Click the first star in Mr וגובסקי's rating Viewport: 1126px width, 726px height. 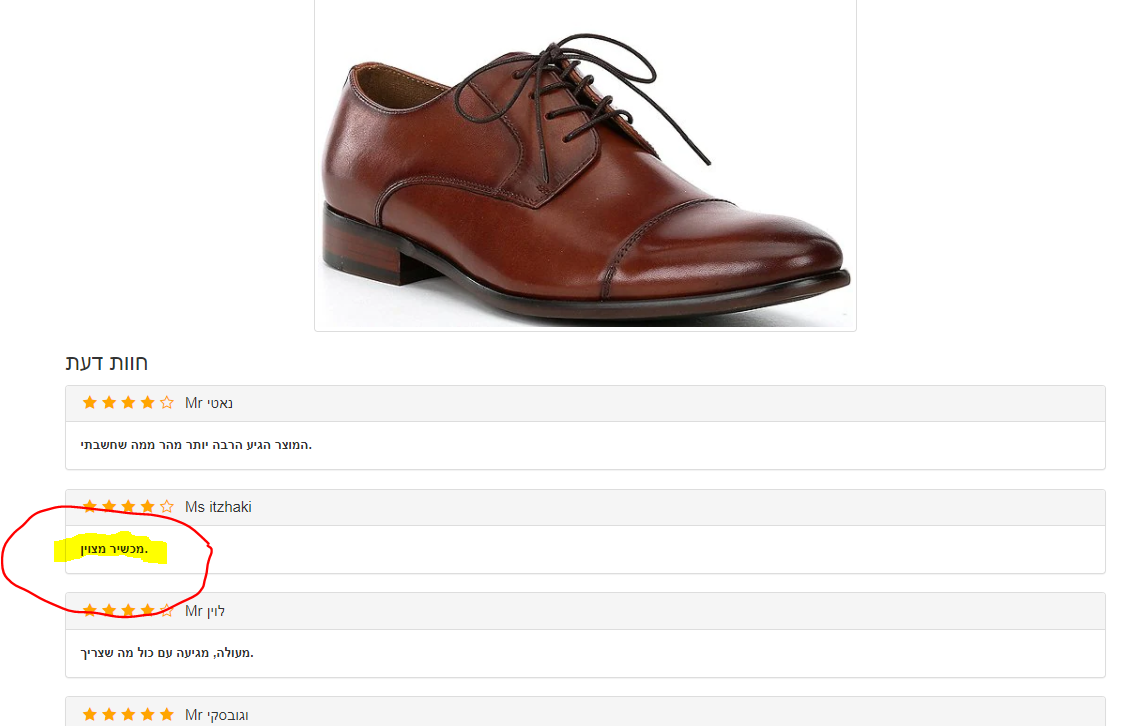point(90,714)
